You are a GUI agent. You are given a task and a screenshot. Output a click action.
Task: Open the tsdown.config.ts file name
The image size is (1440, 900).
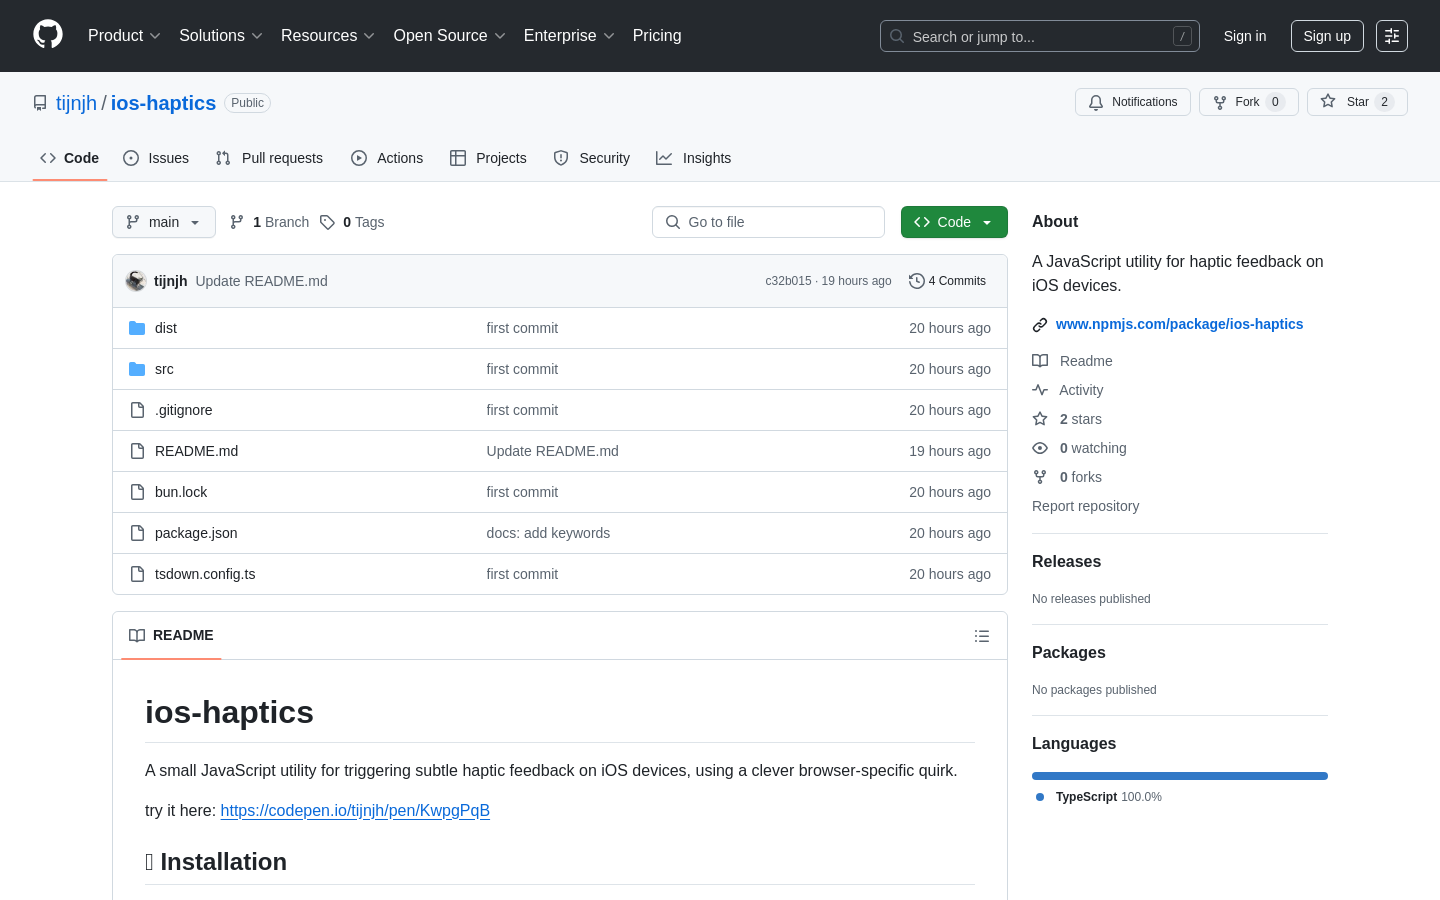(205, 574)
